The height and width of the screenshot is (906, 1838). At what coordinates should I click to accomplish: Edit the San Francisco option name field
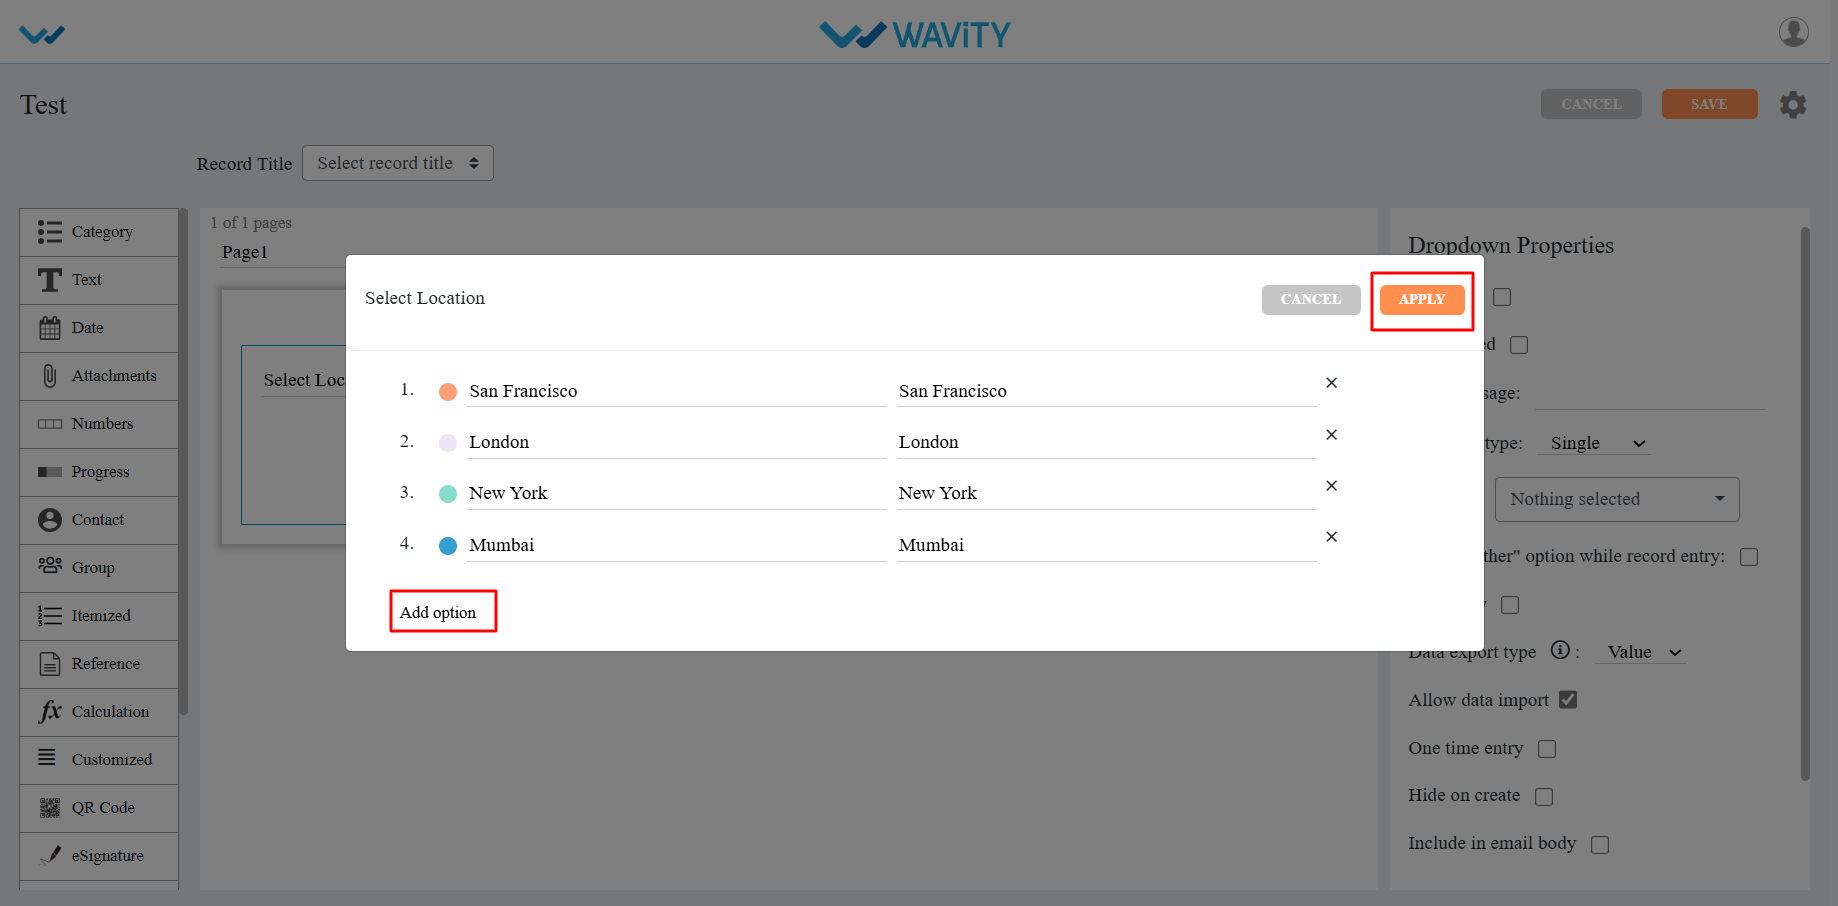(x=677, y=391)
